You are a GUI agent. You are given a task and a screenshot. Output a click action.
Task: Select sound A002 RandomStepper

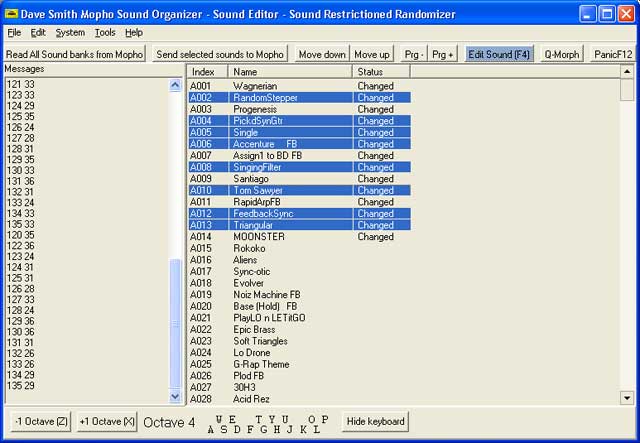pyautogui.click(x=300, y=98)
